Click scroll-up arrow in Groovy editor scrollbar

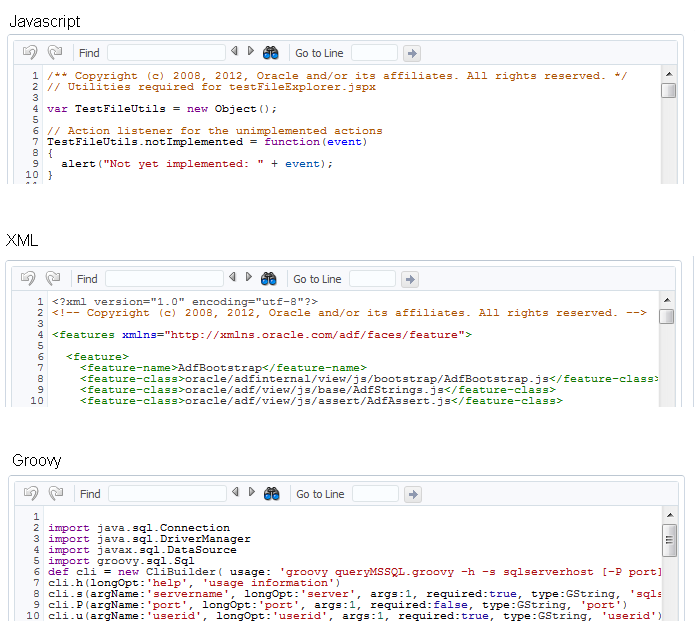[670, 515]
